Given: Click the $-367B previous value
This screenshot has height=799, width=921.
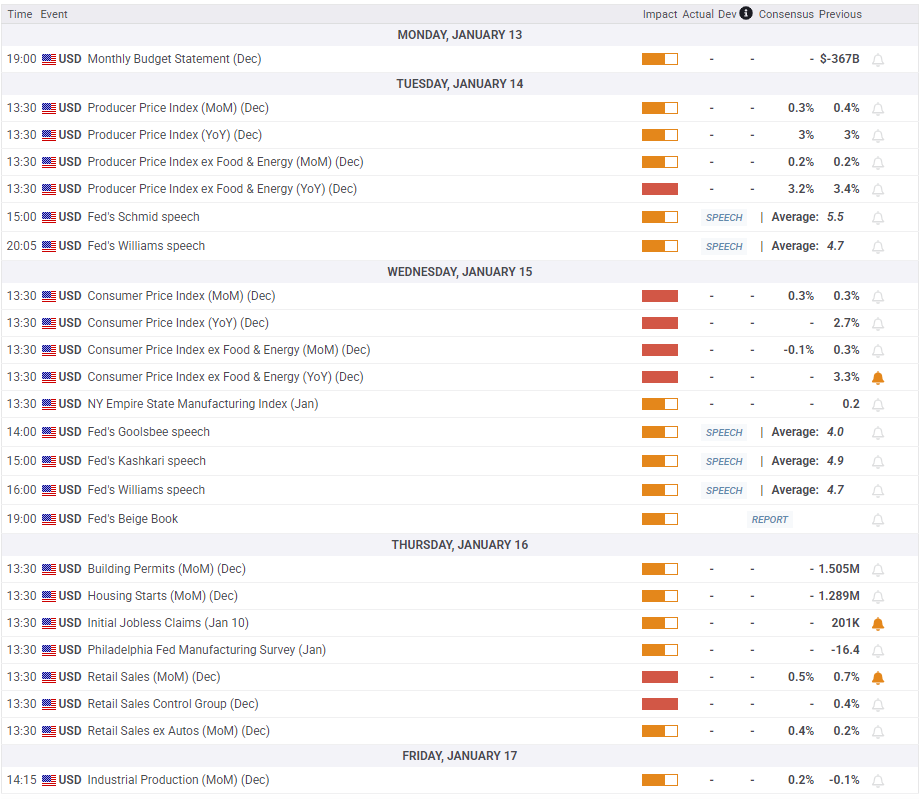Looking at the screenshot, I should [839, 59].
